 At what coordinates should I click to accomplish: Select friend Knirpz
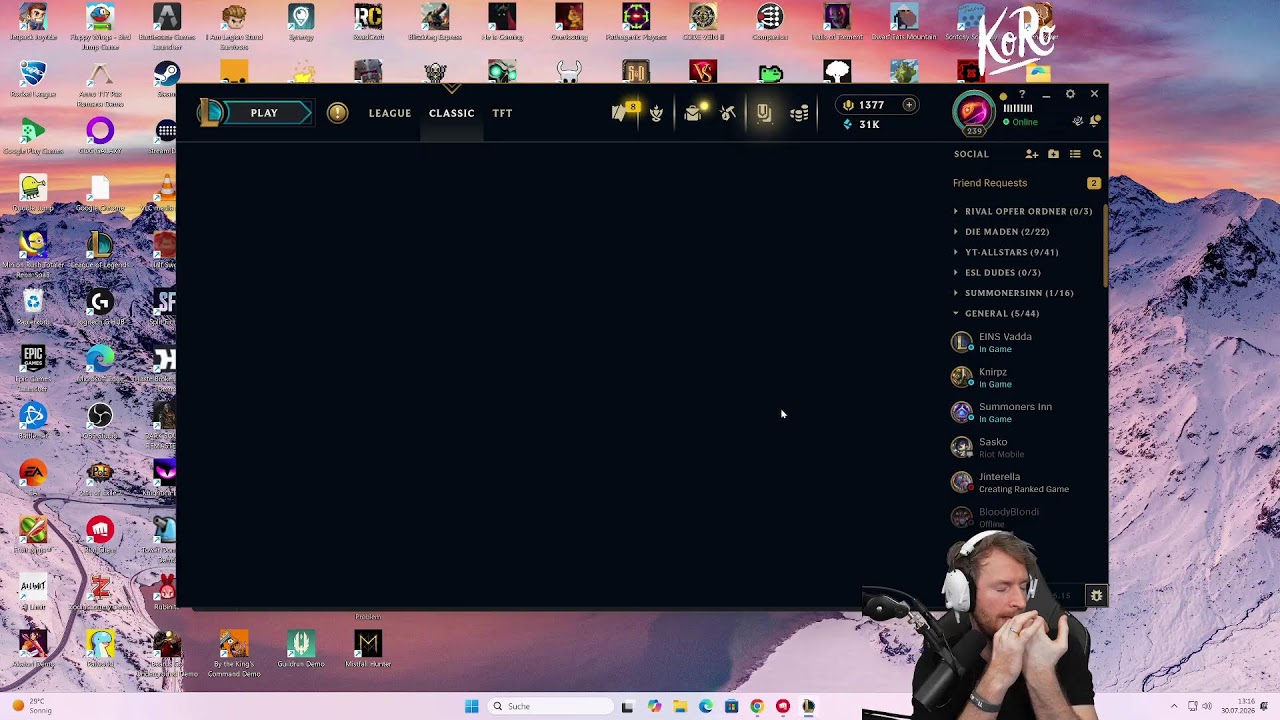pyautogui.click(x=1024, y=377)
